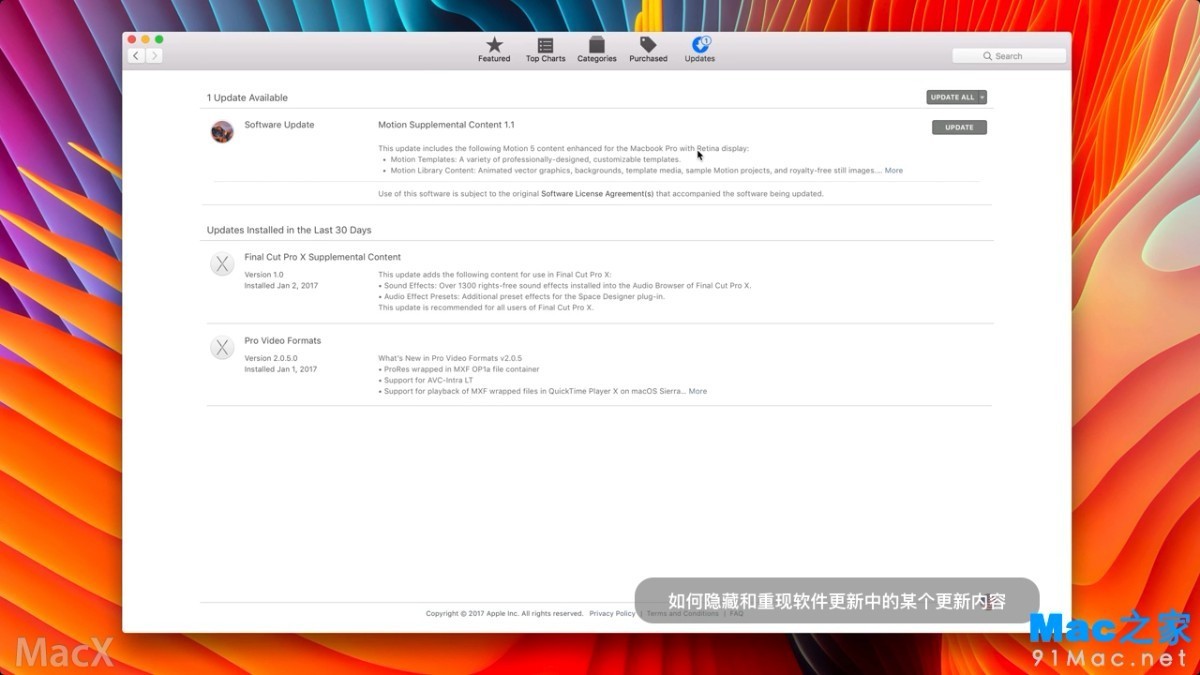1200x675 pixels.
Task: Click 'Final Cut Pro X Supplemental Content' title
Action: [x=323, y=257]
